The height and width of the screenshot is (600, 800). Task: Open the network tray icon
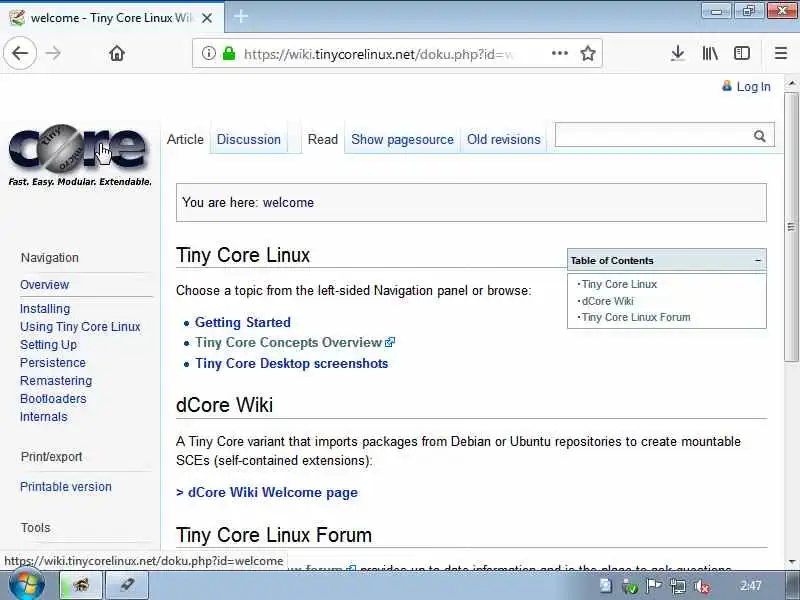coord(678,586)
